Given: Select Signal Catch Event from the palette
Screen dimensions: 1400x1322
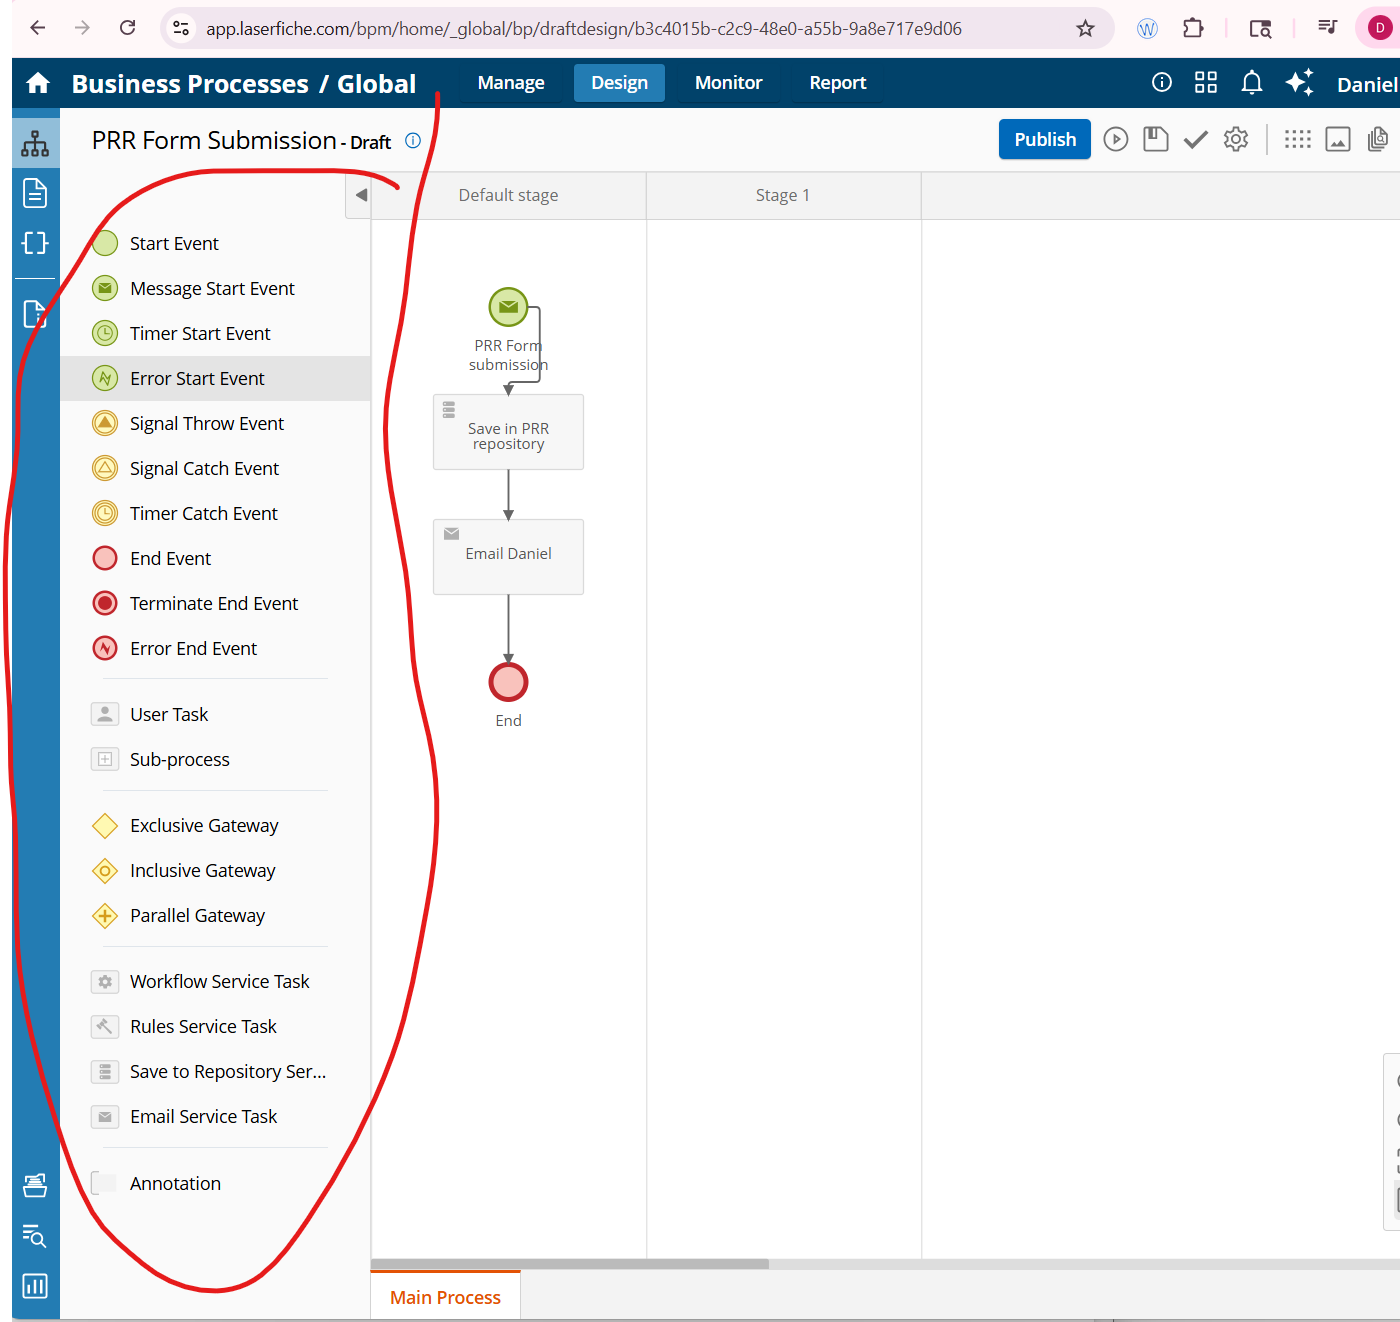Looking at the screenshot, I should click(215, 468).
